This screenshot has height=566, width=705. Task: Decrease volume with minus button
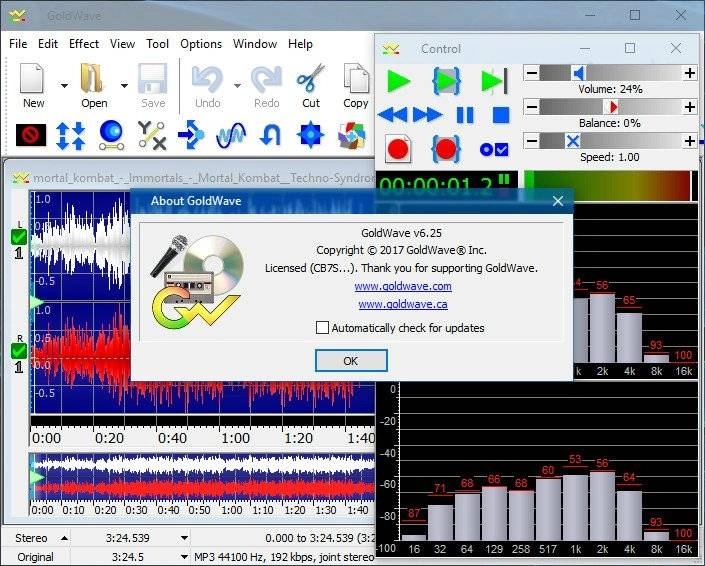531,73
